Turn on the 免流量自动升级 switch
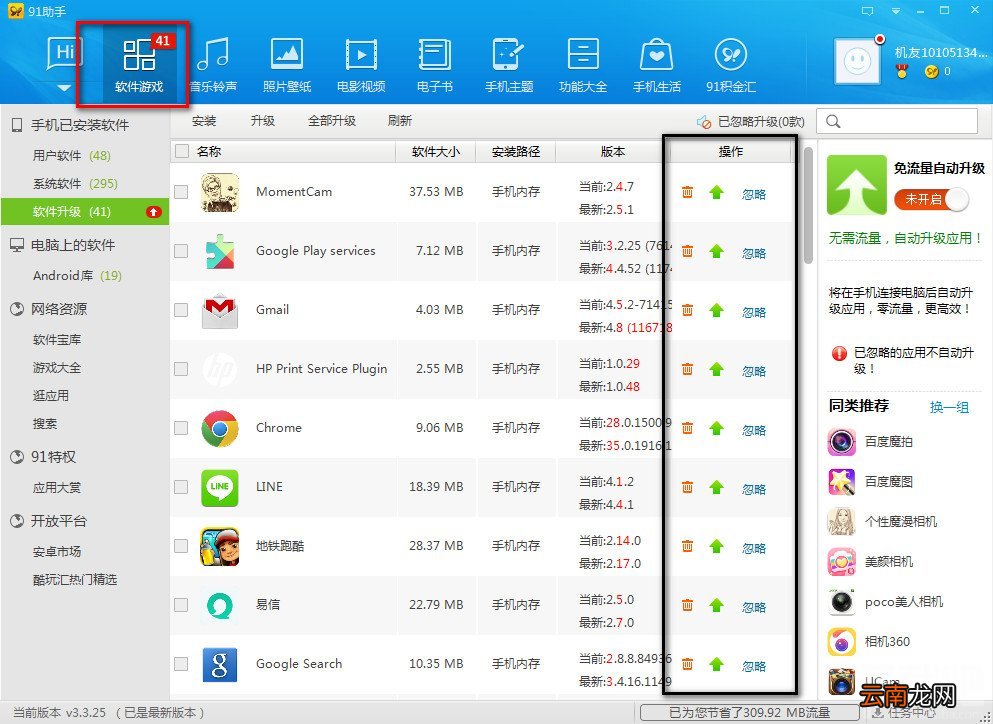The width and height of the screenshot is (993, 724). coord(932,200)
